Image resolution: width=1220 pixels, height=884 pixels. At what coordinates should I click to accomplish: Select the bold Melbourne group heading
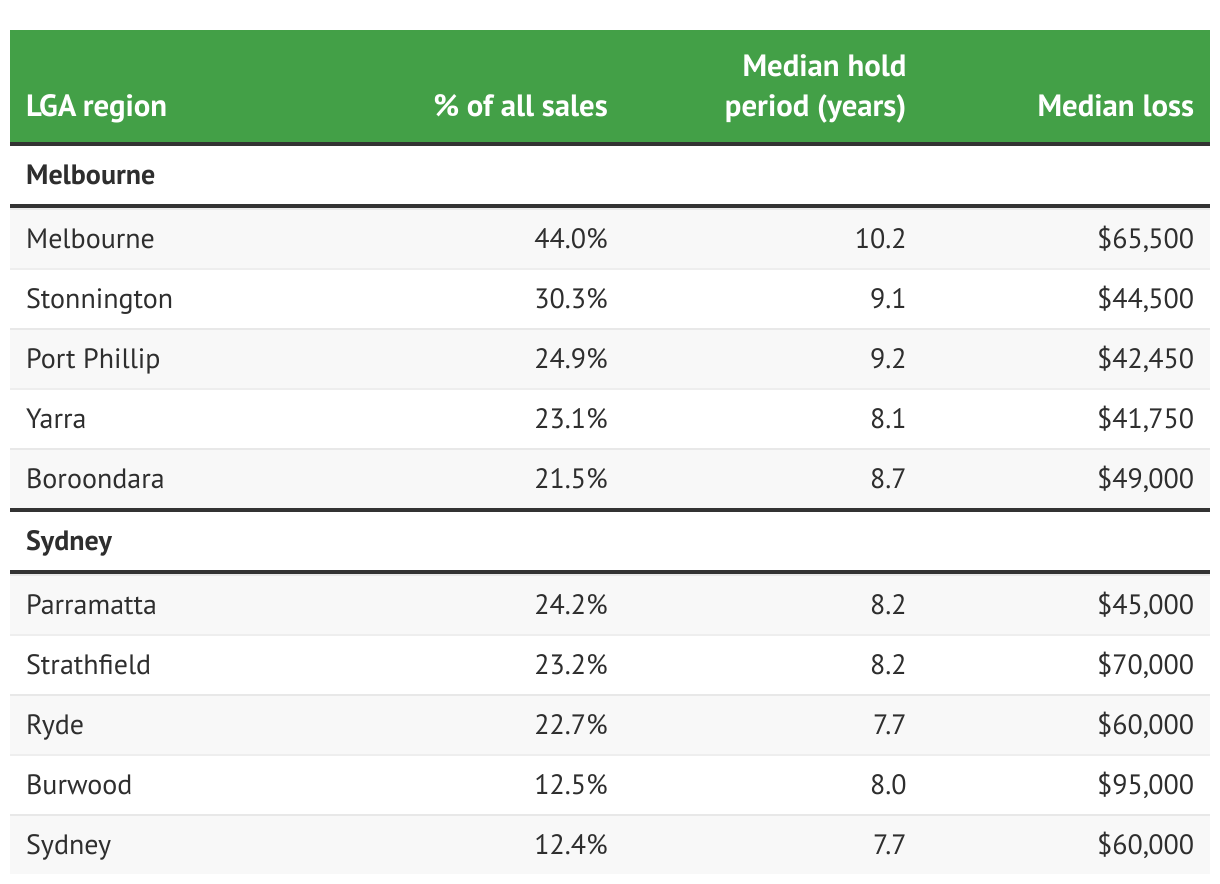pos(91,175)
